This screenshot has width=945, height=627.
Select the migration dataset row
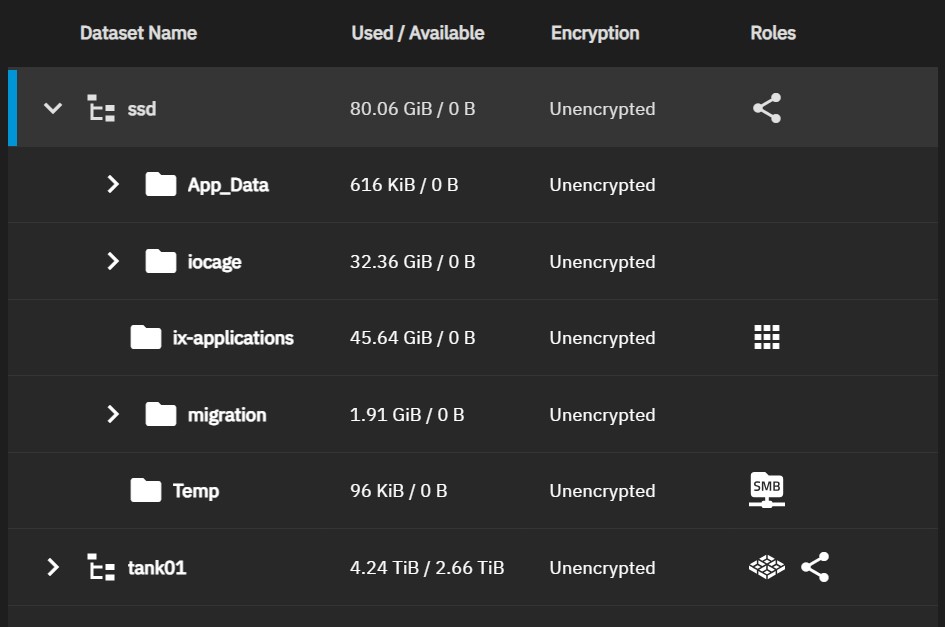click(x=472, y=414)
